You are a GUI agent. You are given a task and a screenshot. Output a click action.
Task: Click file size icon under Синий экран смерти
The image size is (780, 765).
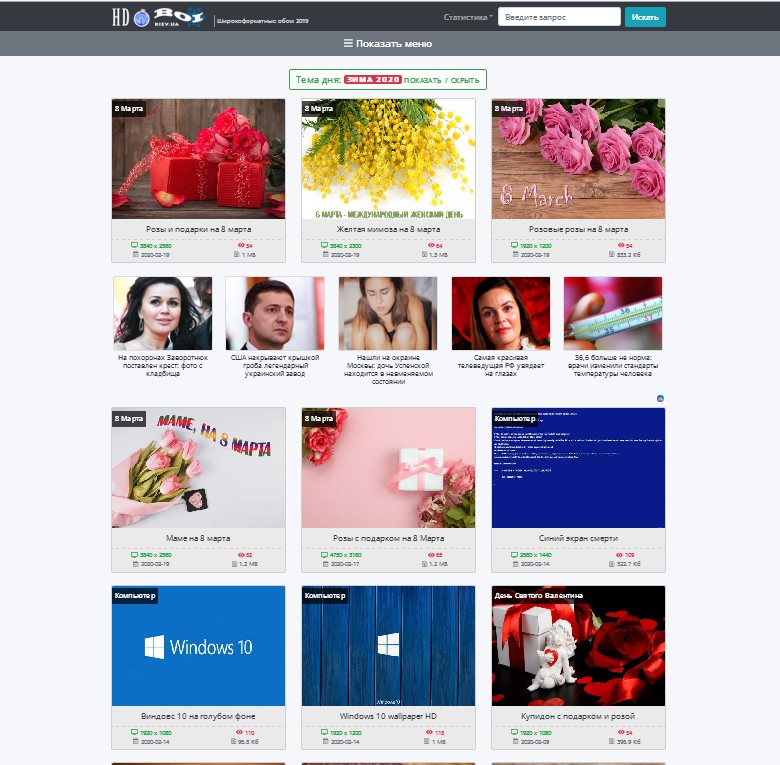click(612, 564)
